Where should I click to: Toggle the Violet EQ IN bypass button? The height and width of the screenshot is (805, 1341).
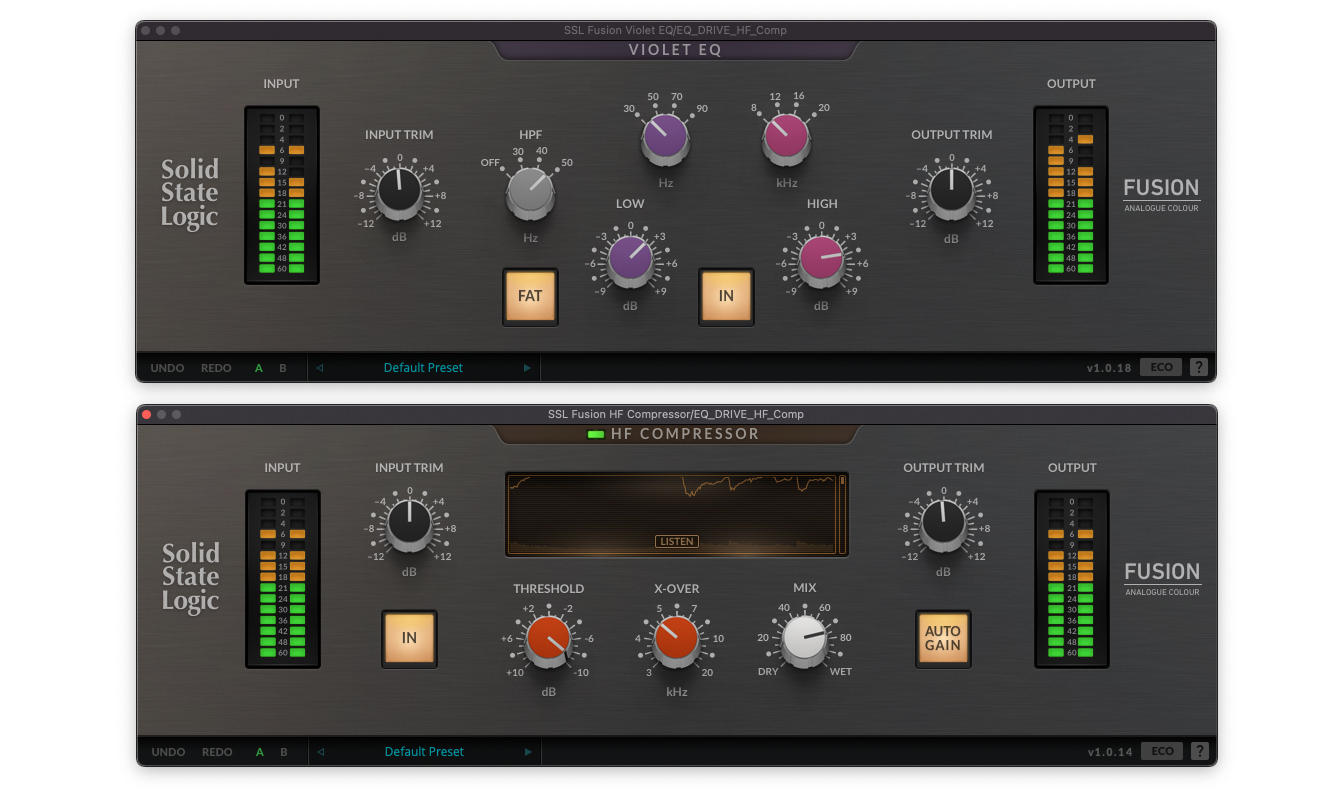[726, 296]
